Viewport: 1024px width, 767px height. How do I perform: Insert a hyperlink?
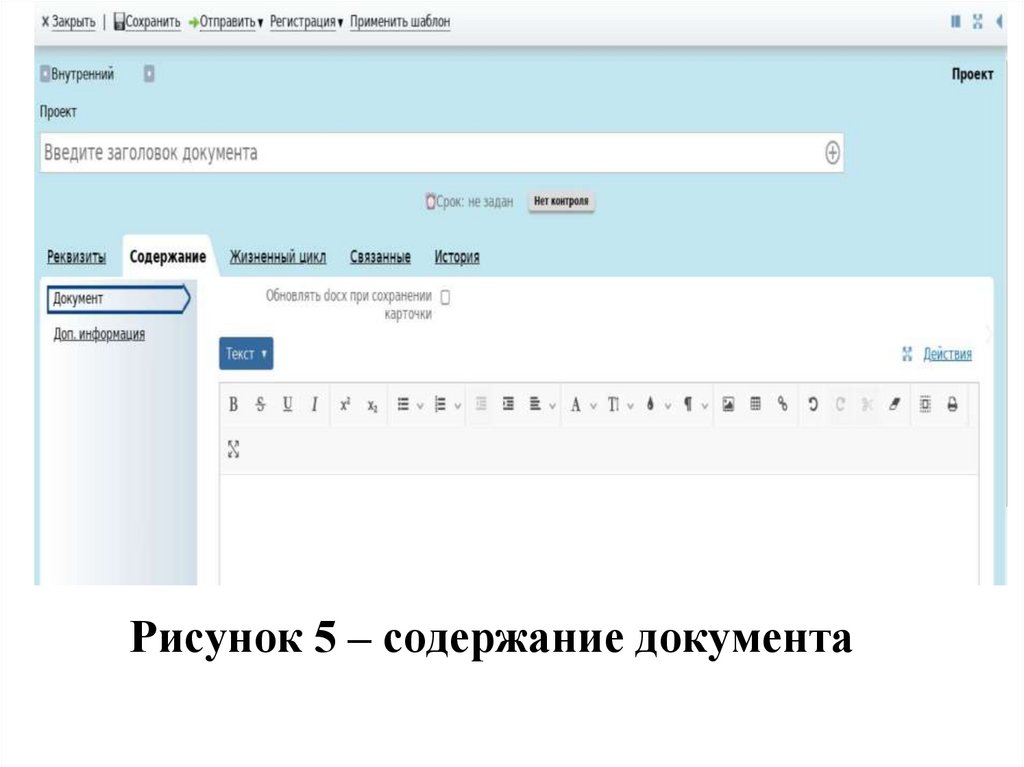pyautogui.click(x=782, y=404)
